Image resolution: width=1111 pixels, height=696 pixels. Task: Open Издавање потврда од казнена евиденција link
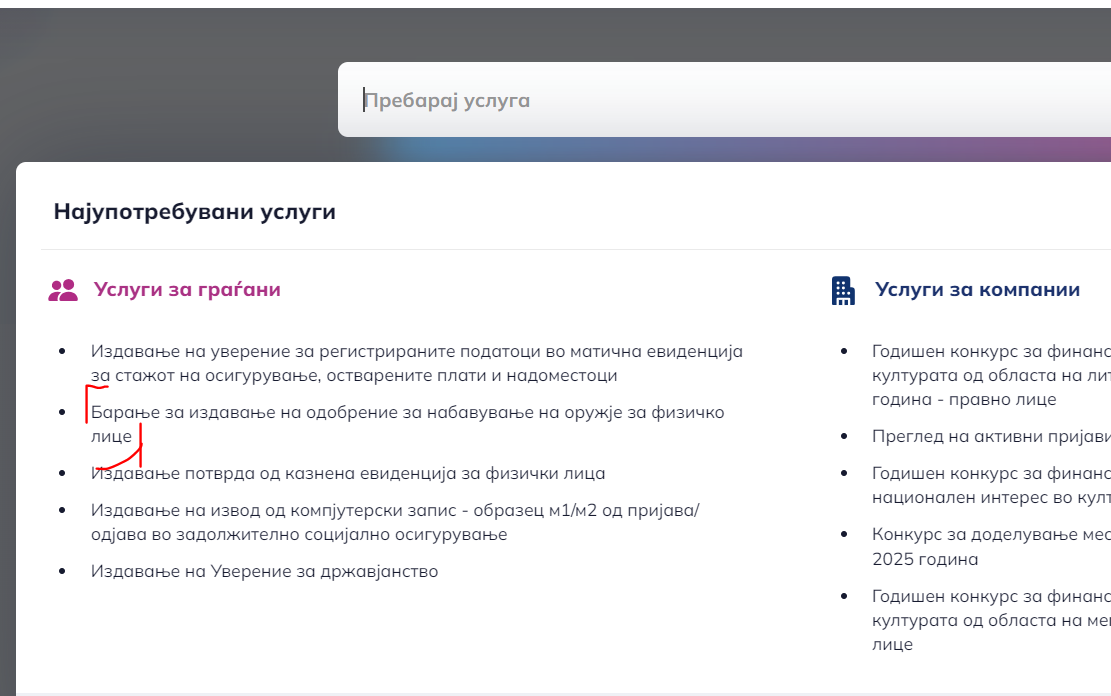tap(348, 473)
